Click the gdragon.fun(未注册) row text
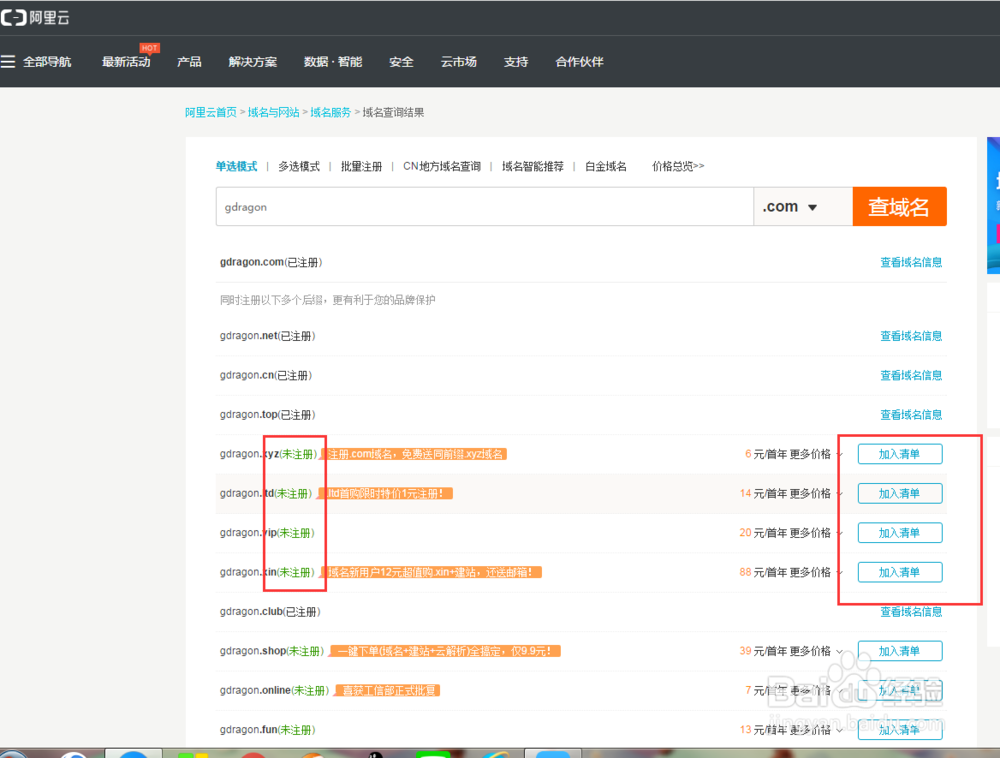This screenshot has height=758, width=1000. click(268, 730)
